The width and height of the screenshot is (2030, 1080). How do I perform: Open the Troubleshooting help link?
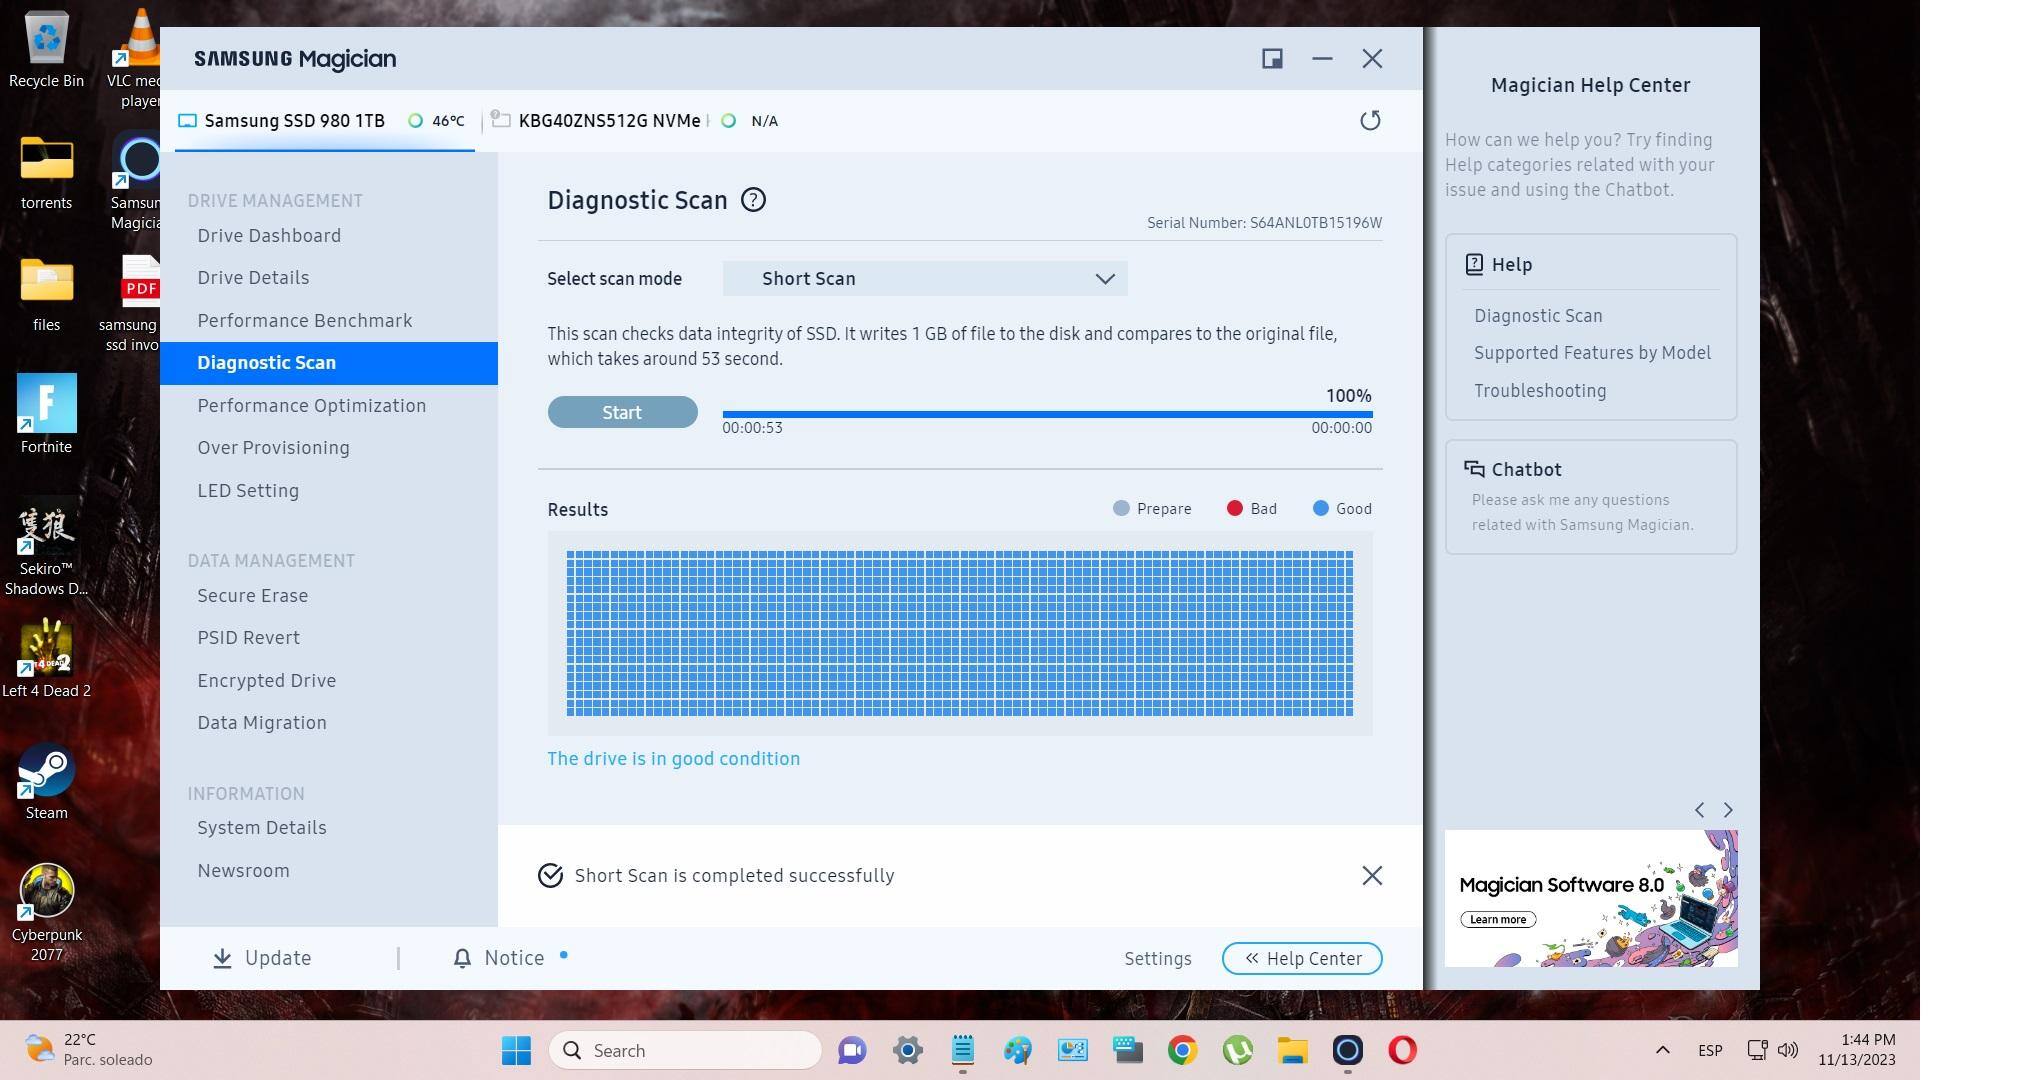pos(1539,391)
